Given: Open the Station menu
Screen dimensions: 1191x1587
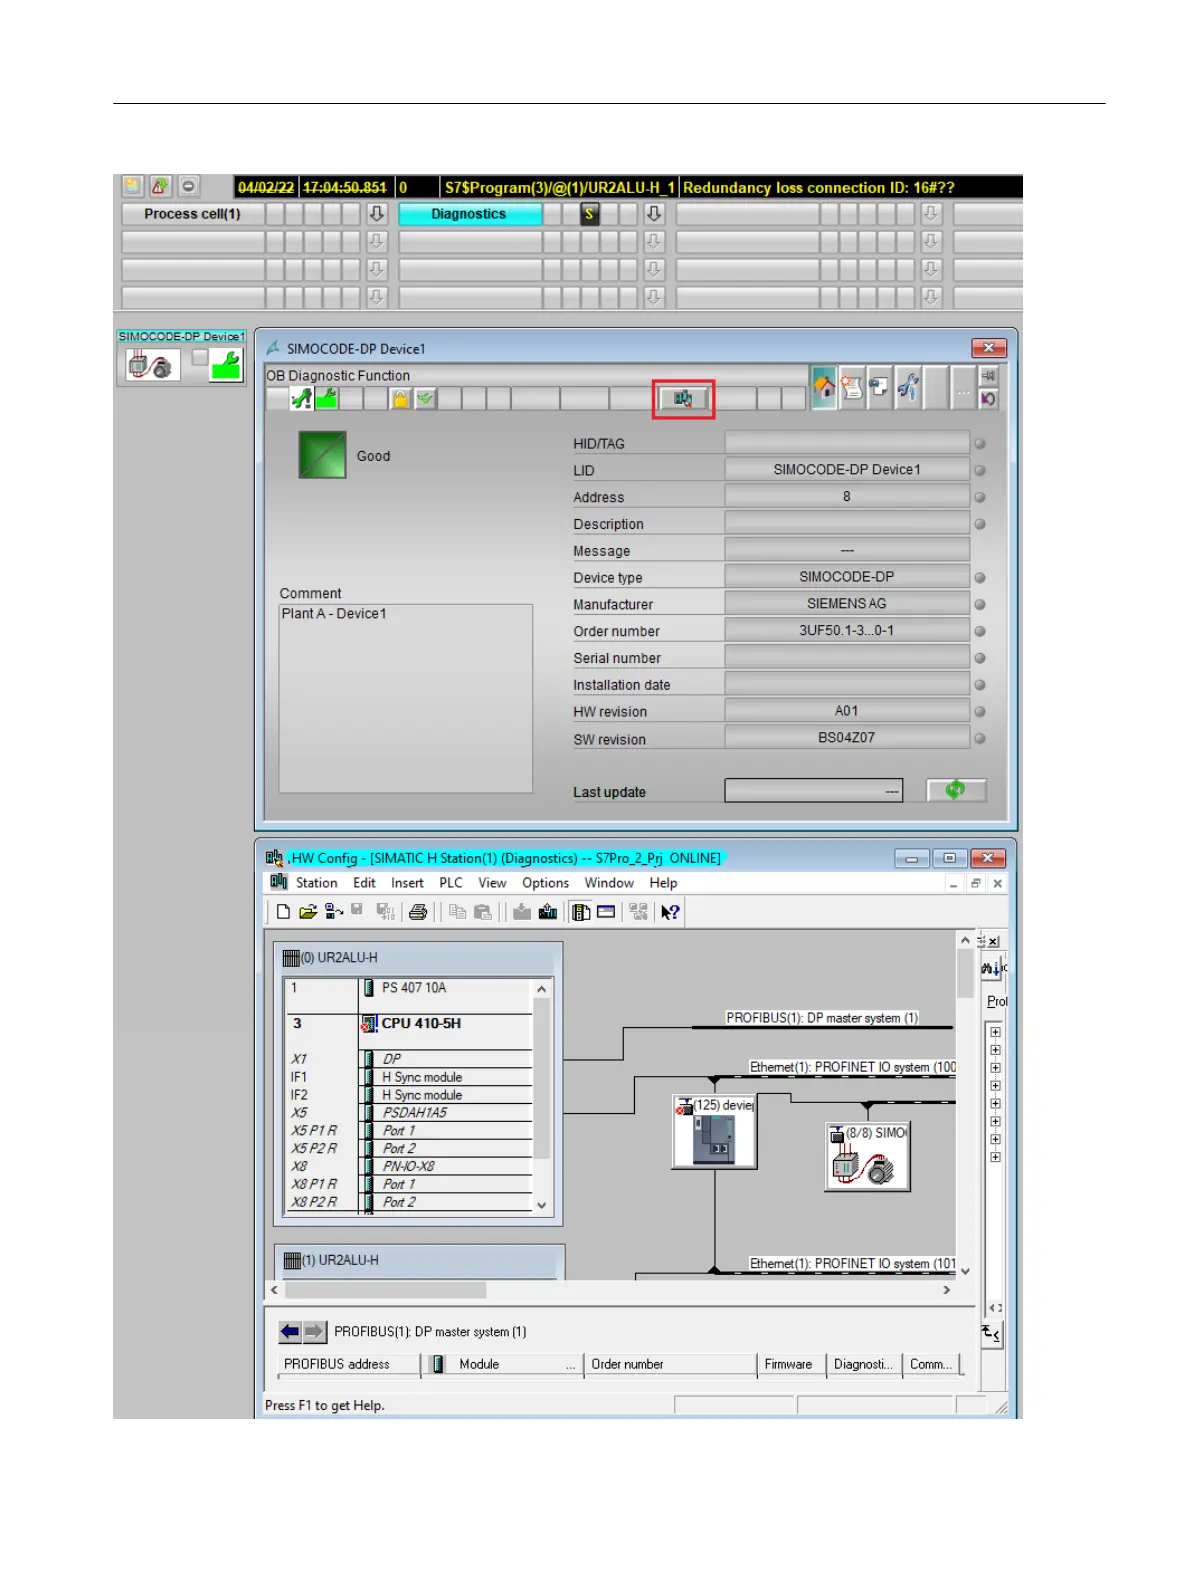Looking at the screenshot, I should (x=316, y=883).
